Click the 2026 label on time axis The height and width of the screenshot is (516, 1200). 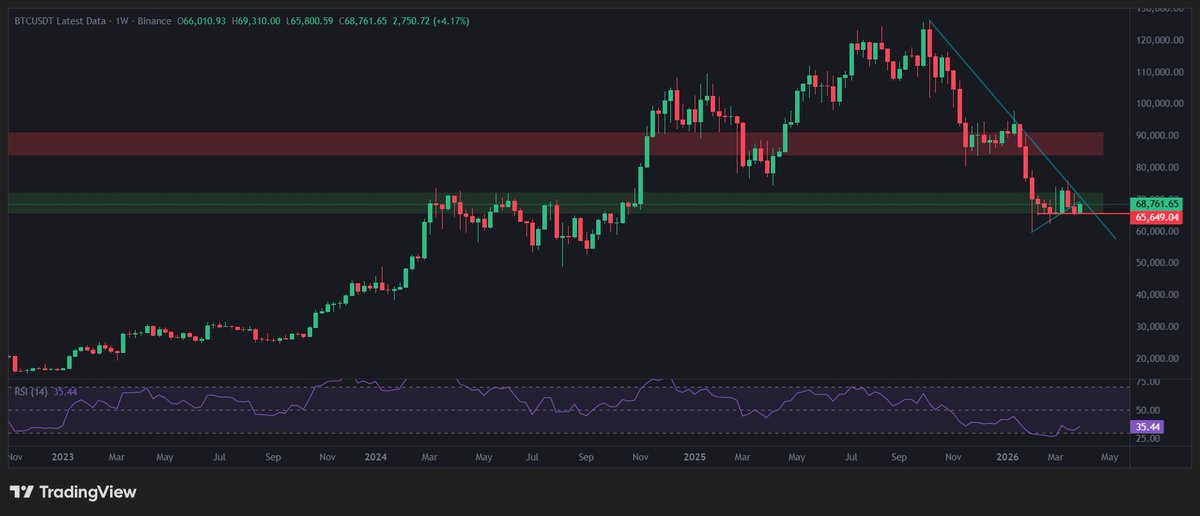pyautogui.click(x=1010, y=457)
